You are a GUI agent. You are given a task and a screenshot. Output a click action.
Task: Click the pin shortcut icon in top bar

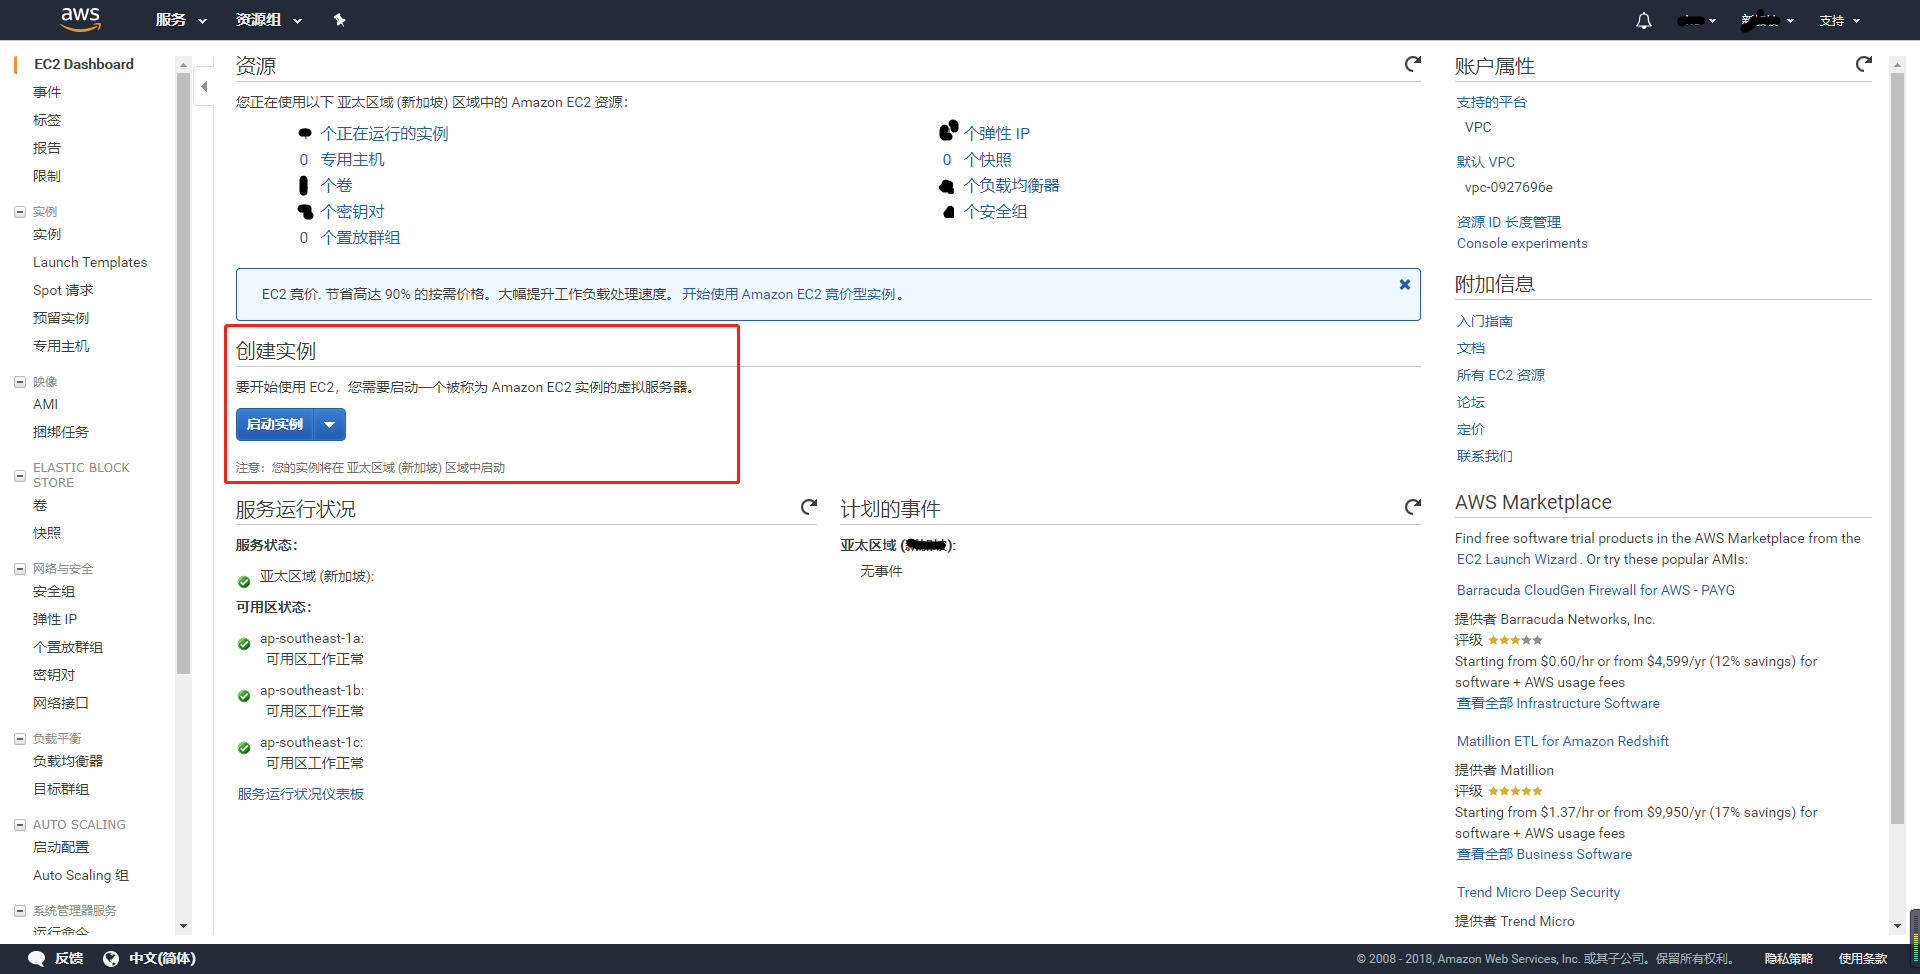[x=339, y=20]
